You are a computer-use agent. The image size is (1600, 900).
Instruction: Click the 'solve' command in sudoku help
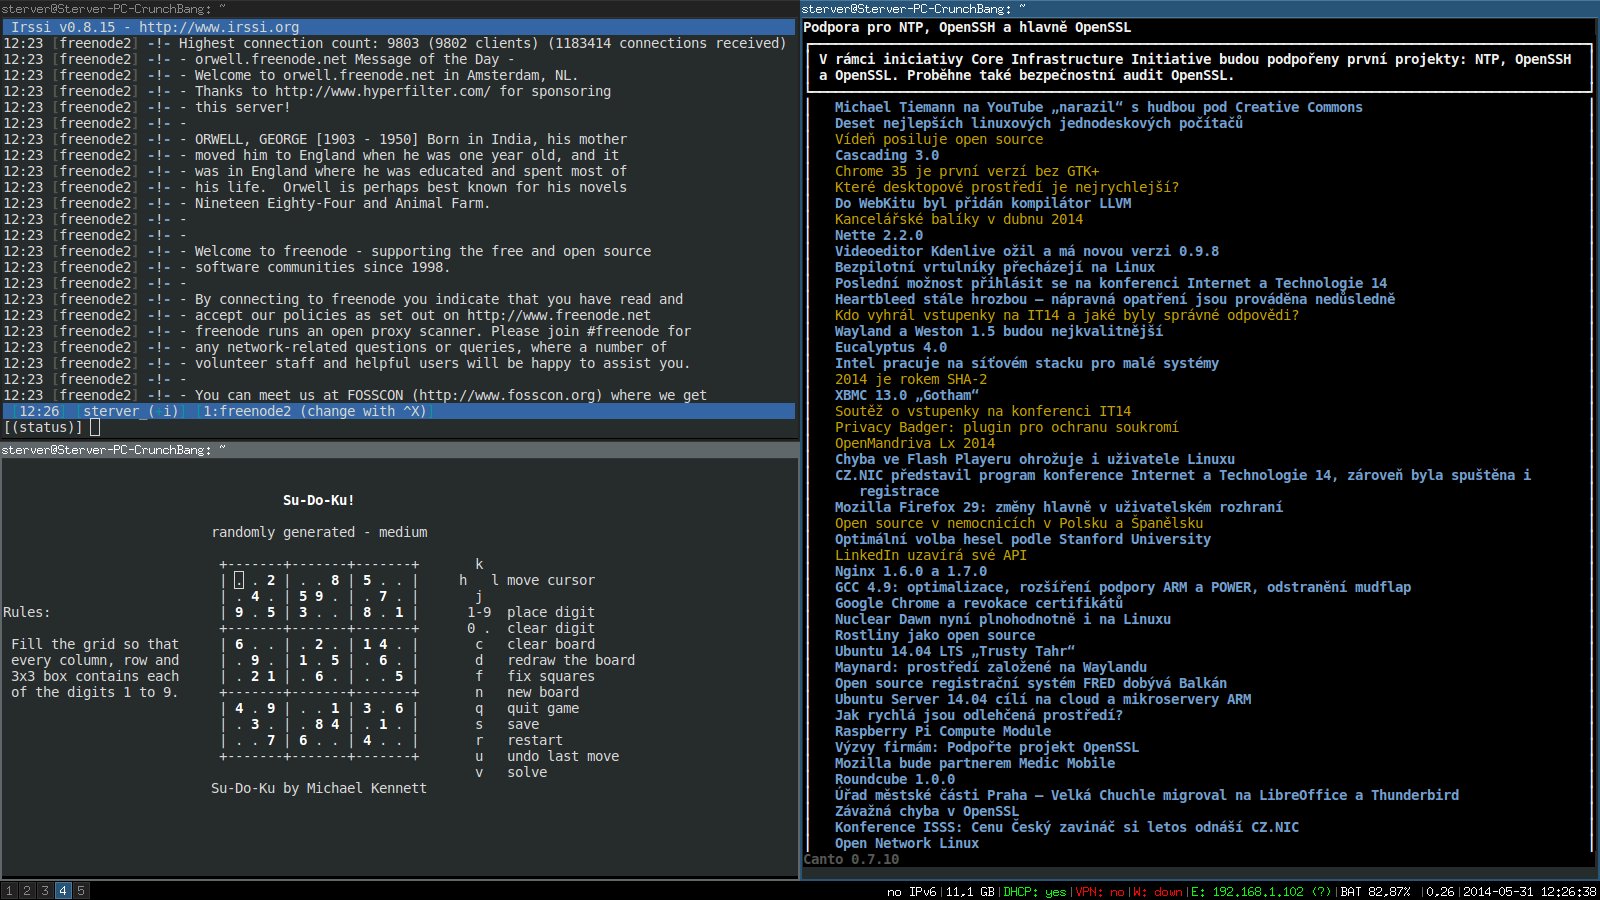(x=527, y=772)
